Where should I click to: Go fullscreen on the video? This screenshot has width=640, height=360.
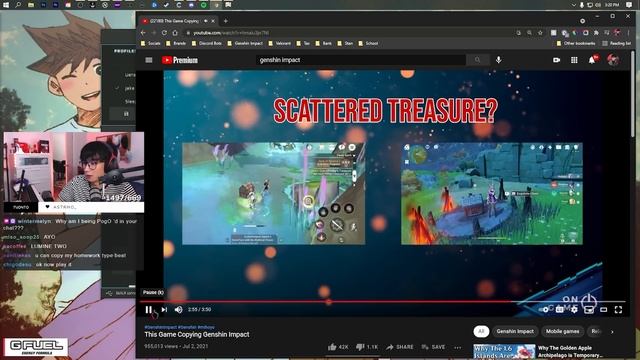click(618, 310)
